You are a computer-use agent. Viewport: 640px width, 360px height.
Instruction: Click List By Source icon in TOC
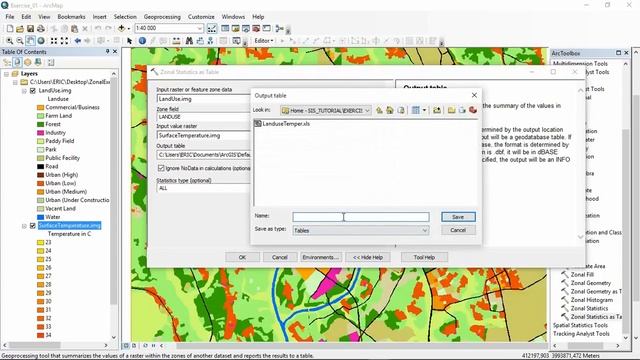click(17, 62)
